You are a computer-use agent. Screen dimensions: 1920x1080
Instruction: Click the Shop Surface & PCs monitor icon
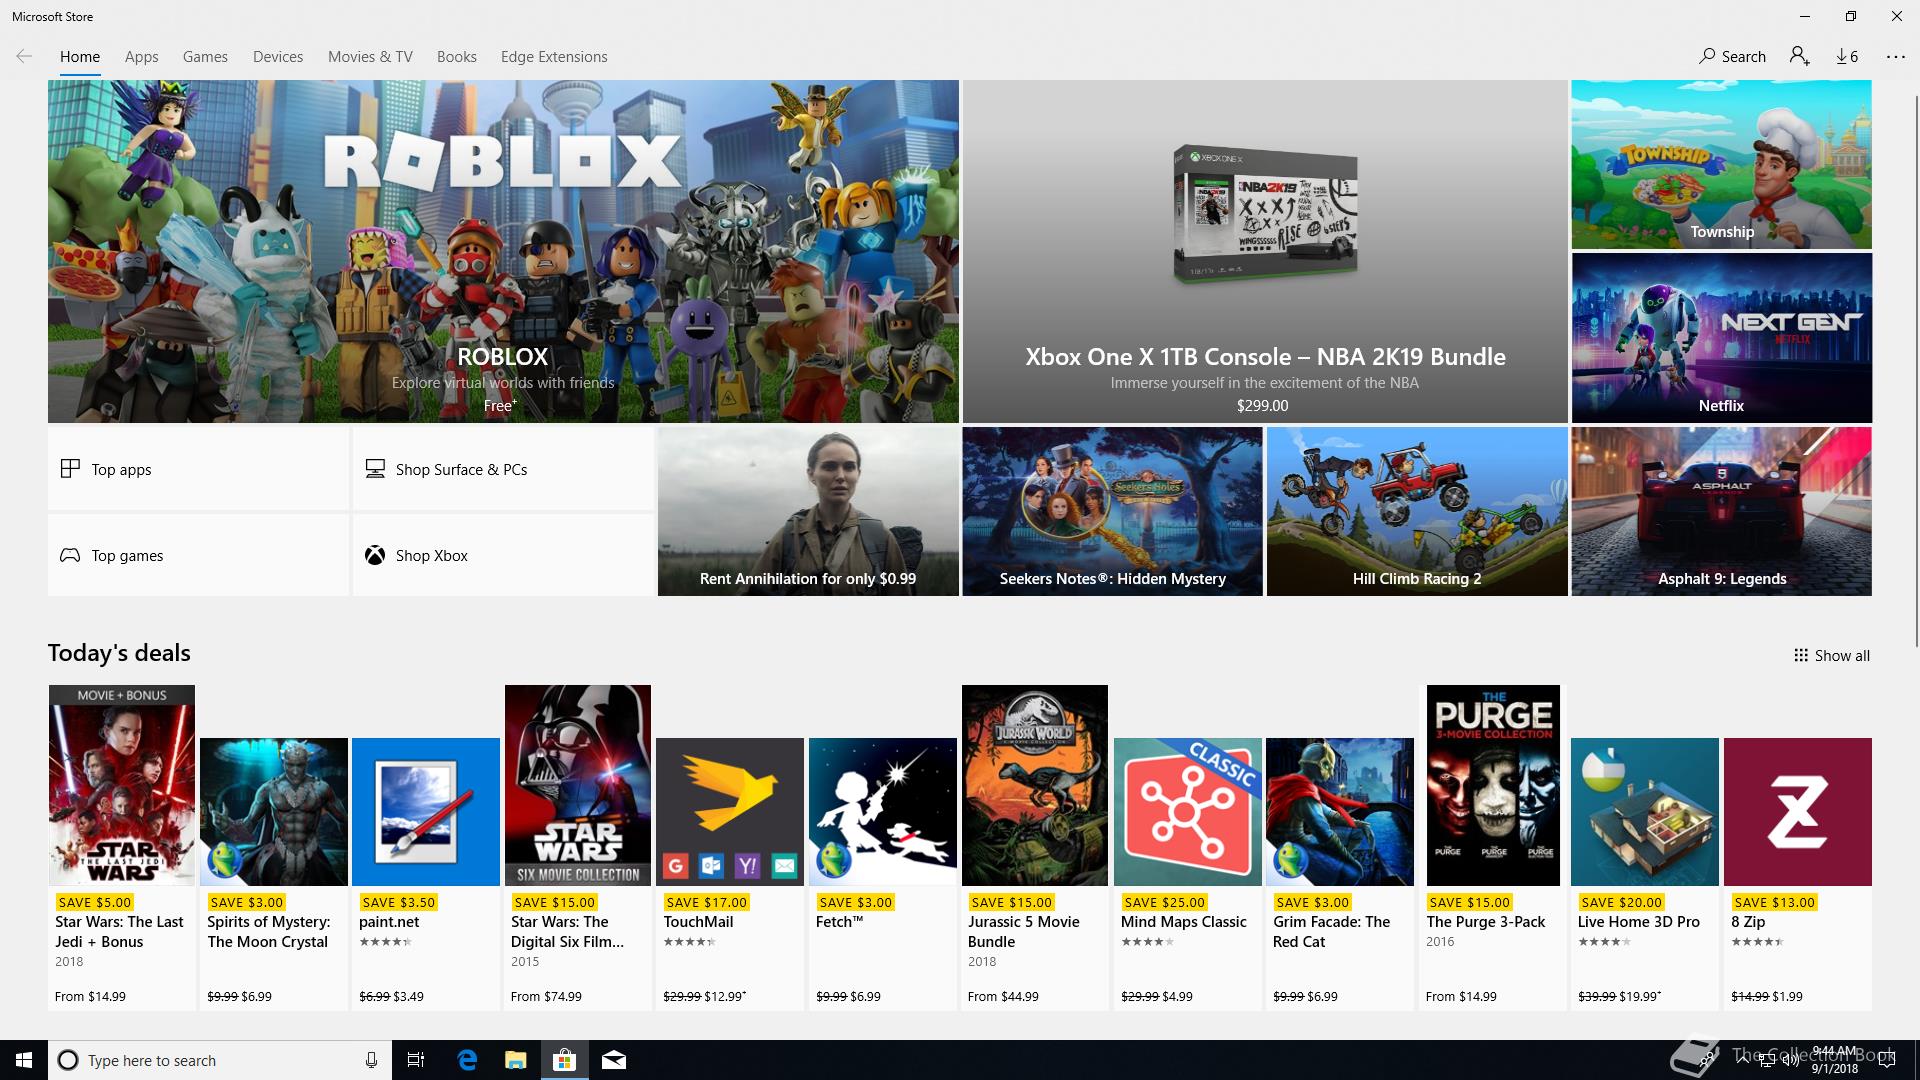(375, 469)
